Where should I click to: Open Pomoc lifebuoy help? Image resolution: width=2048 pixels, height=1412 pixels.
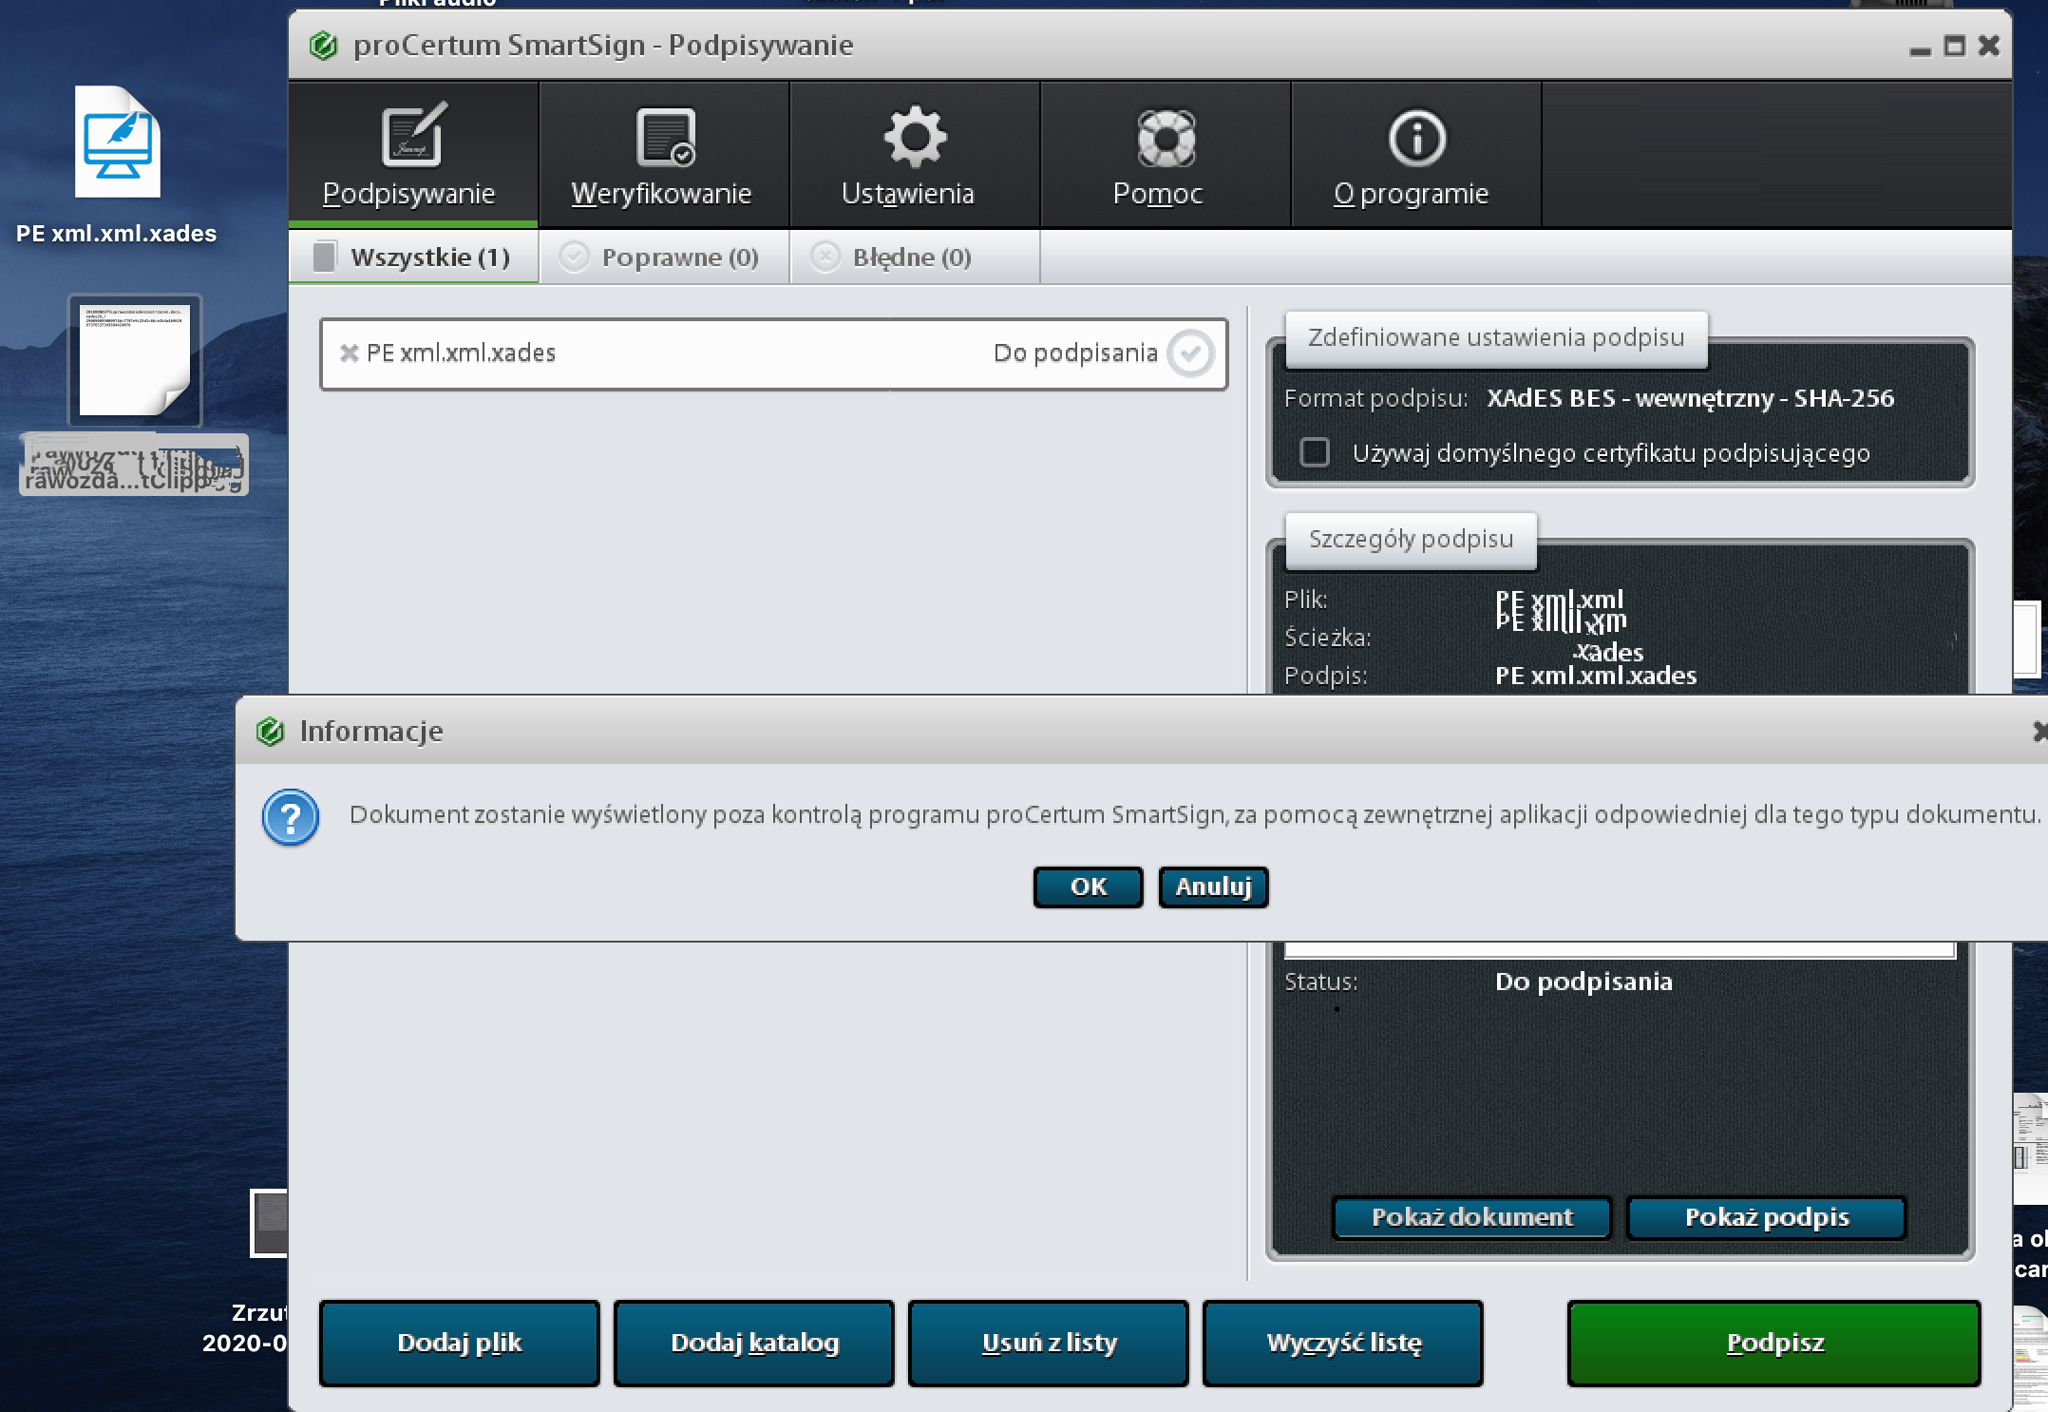tap(1165, 153)
